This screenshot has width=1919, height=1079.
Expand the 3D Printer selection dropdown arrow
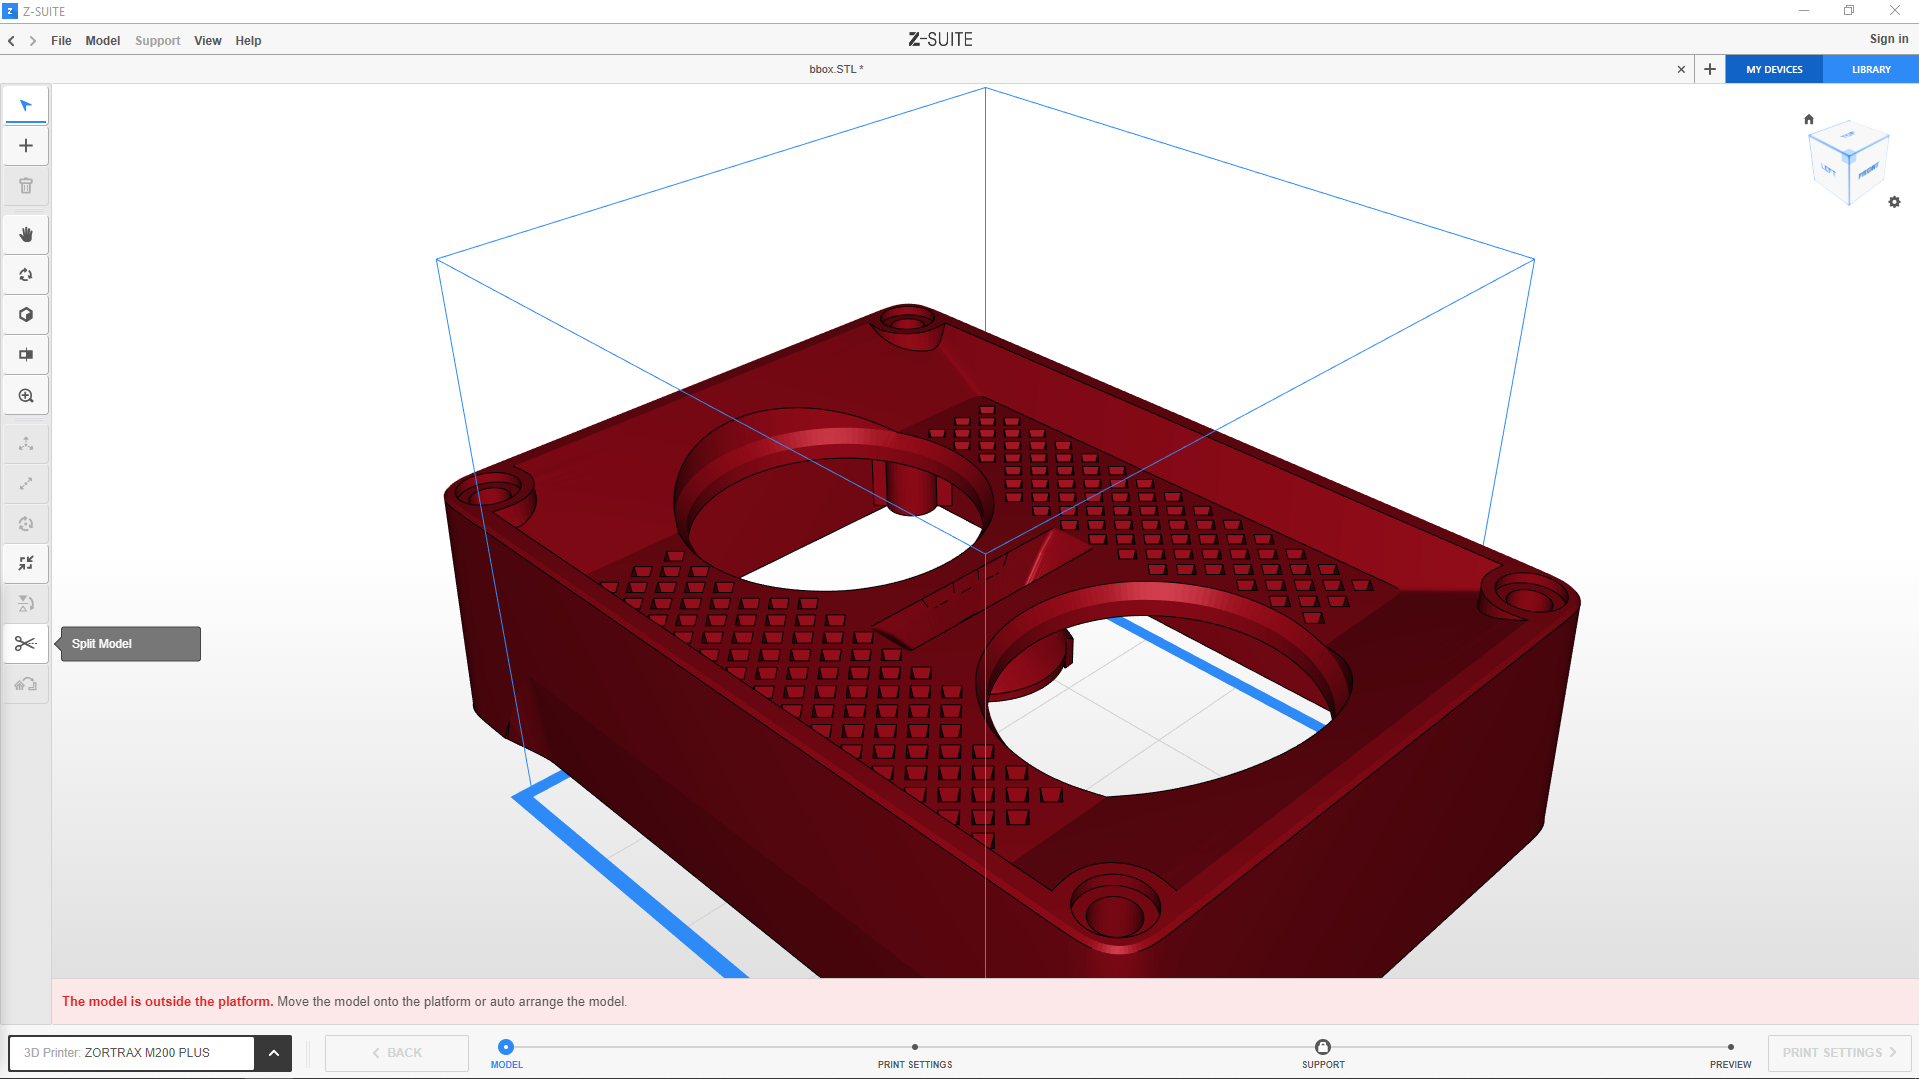273,1053
